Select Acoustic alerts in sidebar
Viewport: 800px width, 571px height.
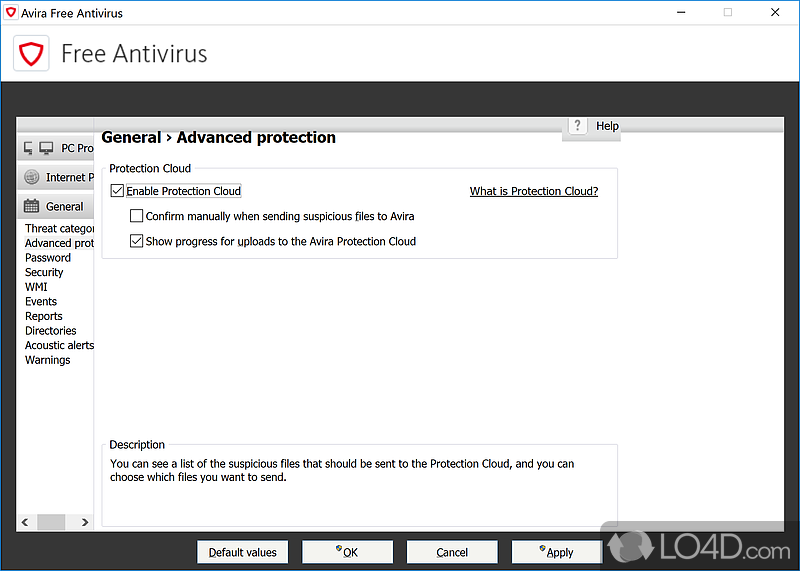59,345
